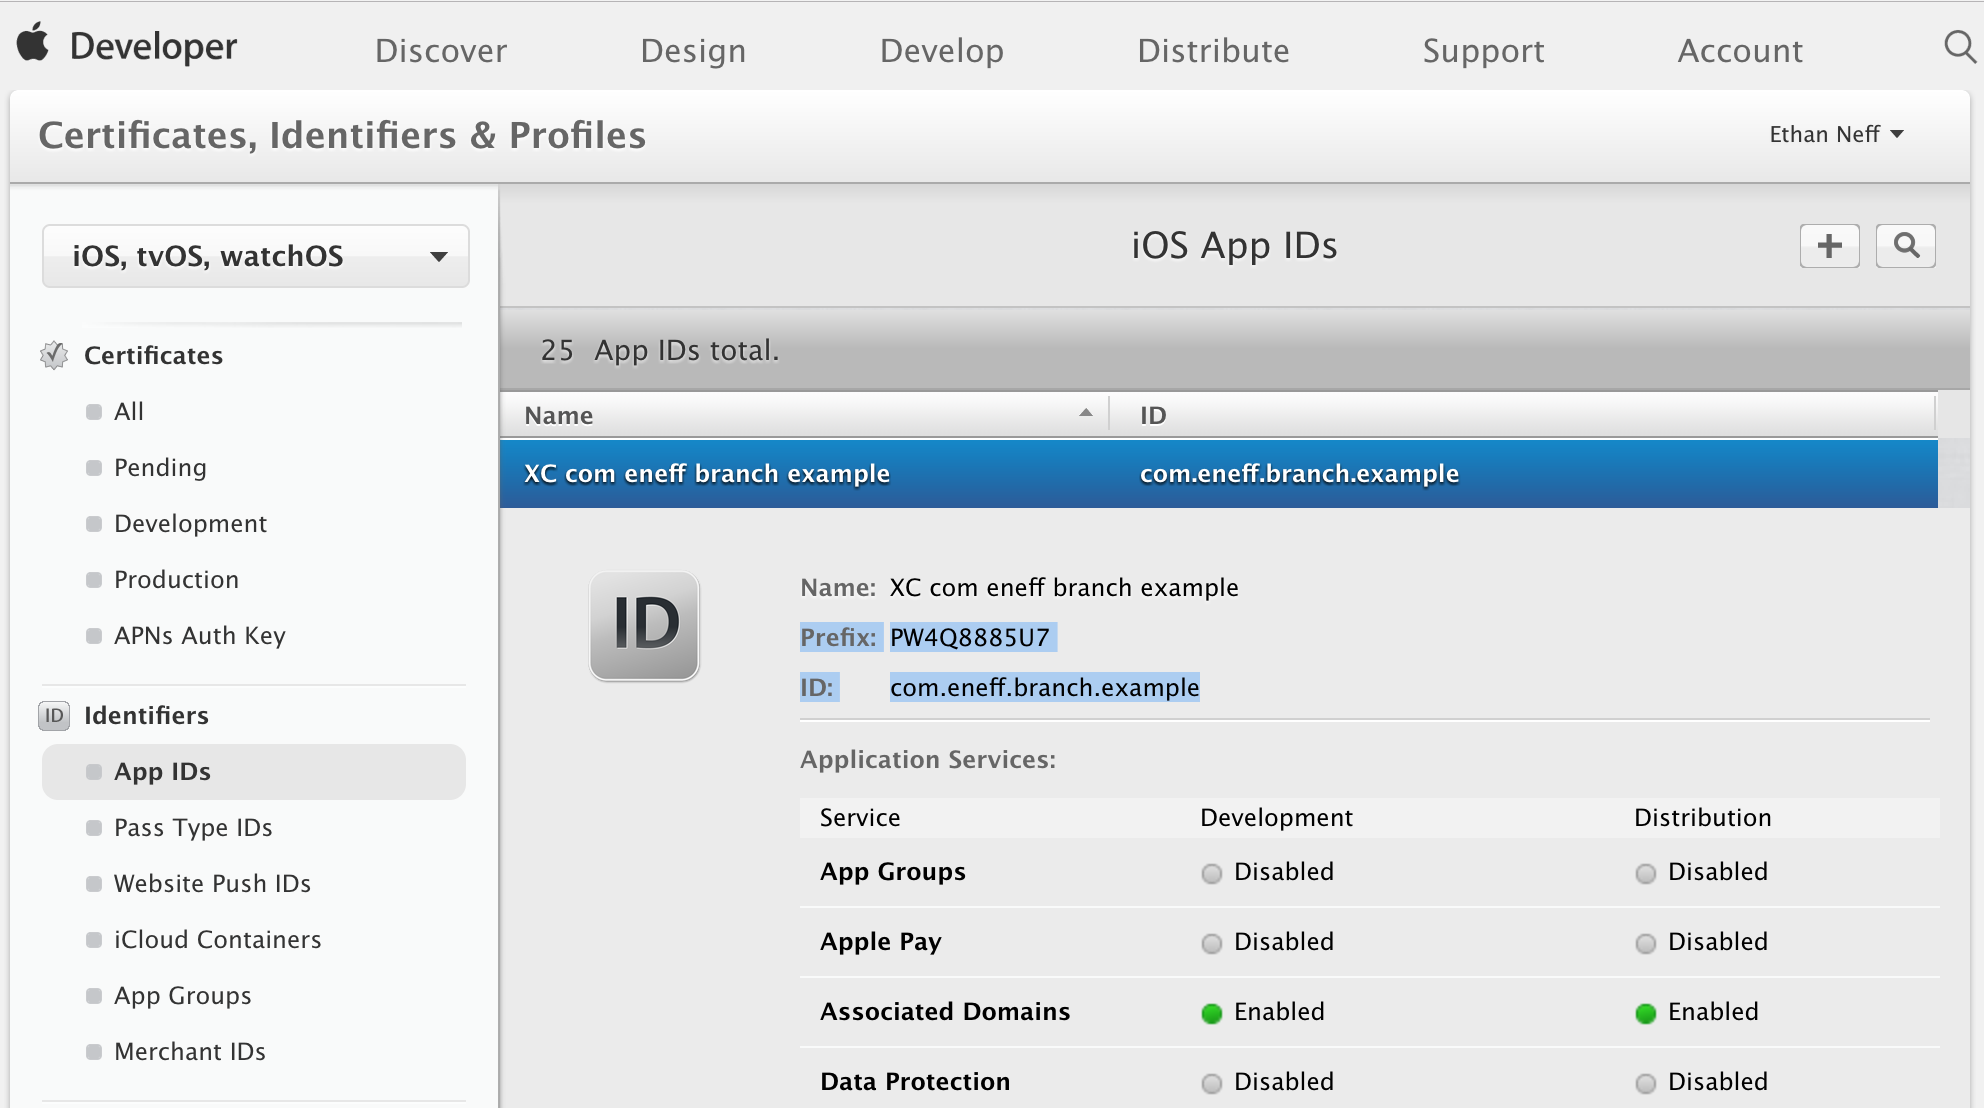Click the App IDs search magnifier button
Screen dimensions: 1984x1108
pos(1906,246)
